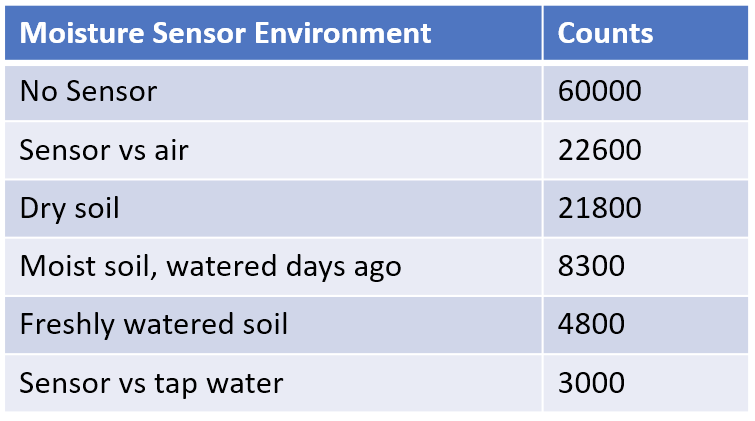Click the word 'Moist' in the fourth row
Image resolution: width=755 pixels, height=421 pixels.
[x=54, y=266]
